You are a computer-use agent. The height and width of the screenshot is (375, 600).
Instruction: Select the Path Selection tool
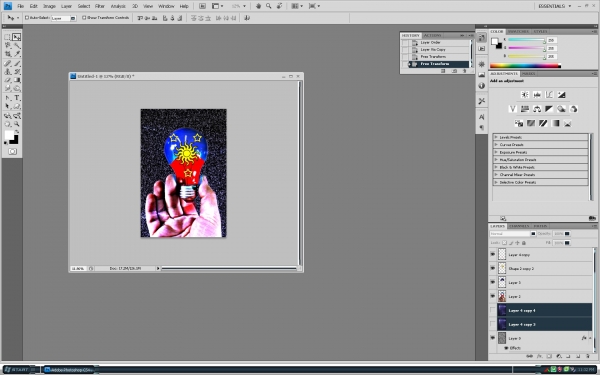[x=7, y=106]
